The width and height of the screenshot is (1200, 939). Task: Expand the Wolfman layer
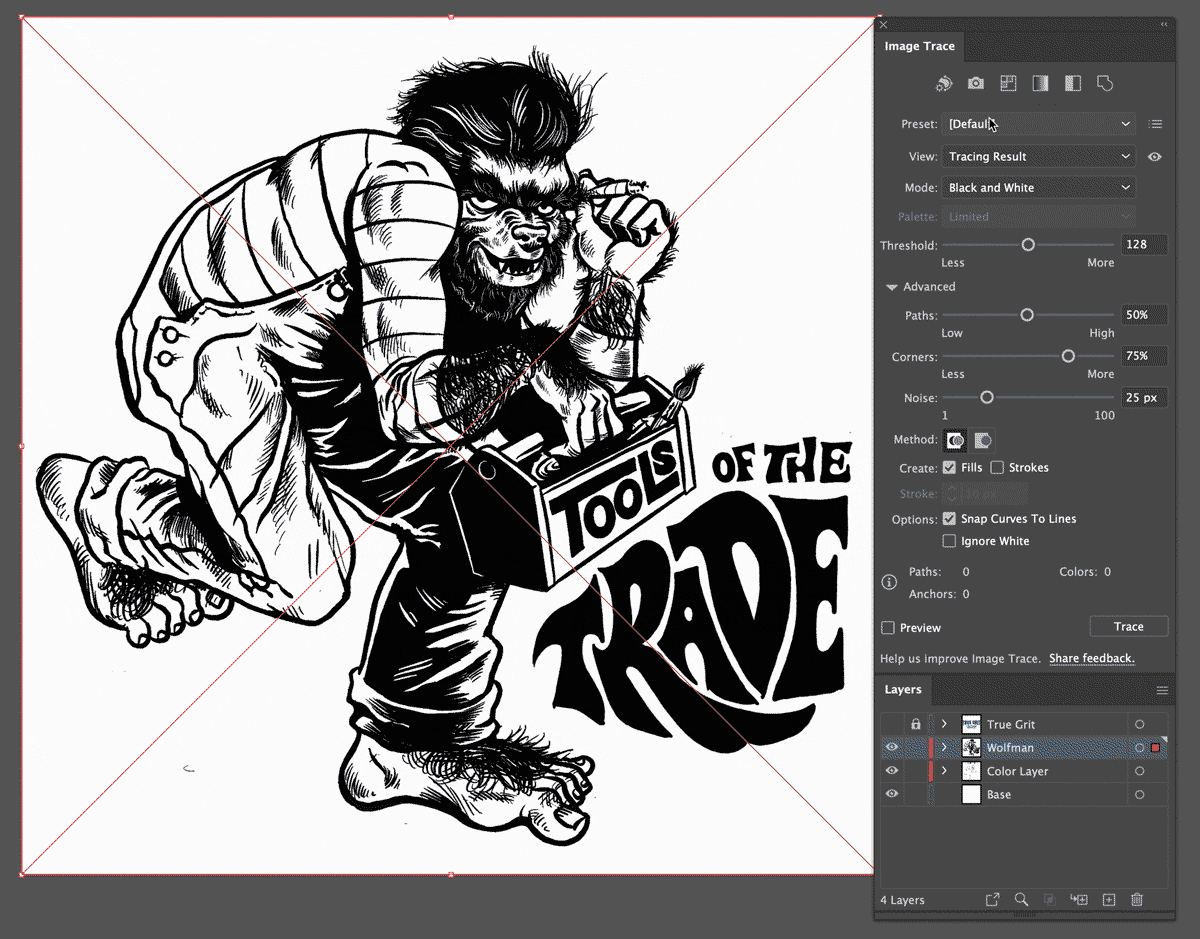pos(944,748)
